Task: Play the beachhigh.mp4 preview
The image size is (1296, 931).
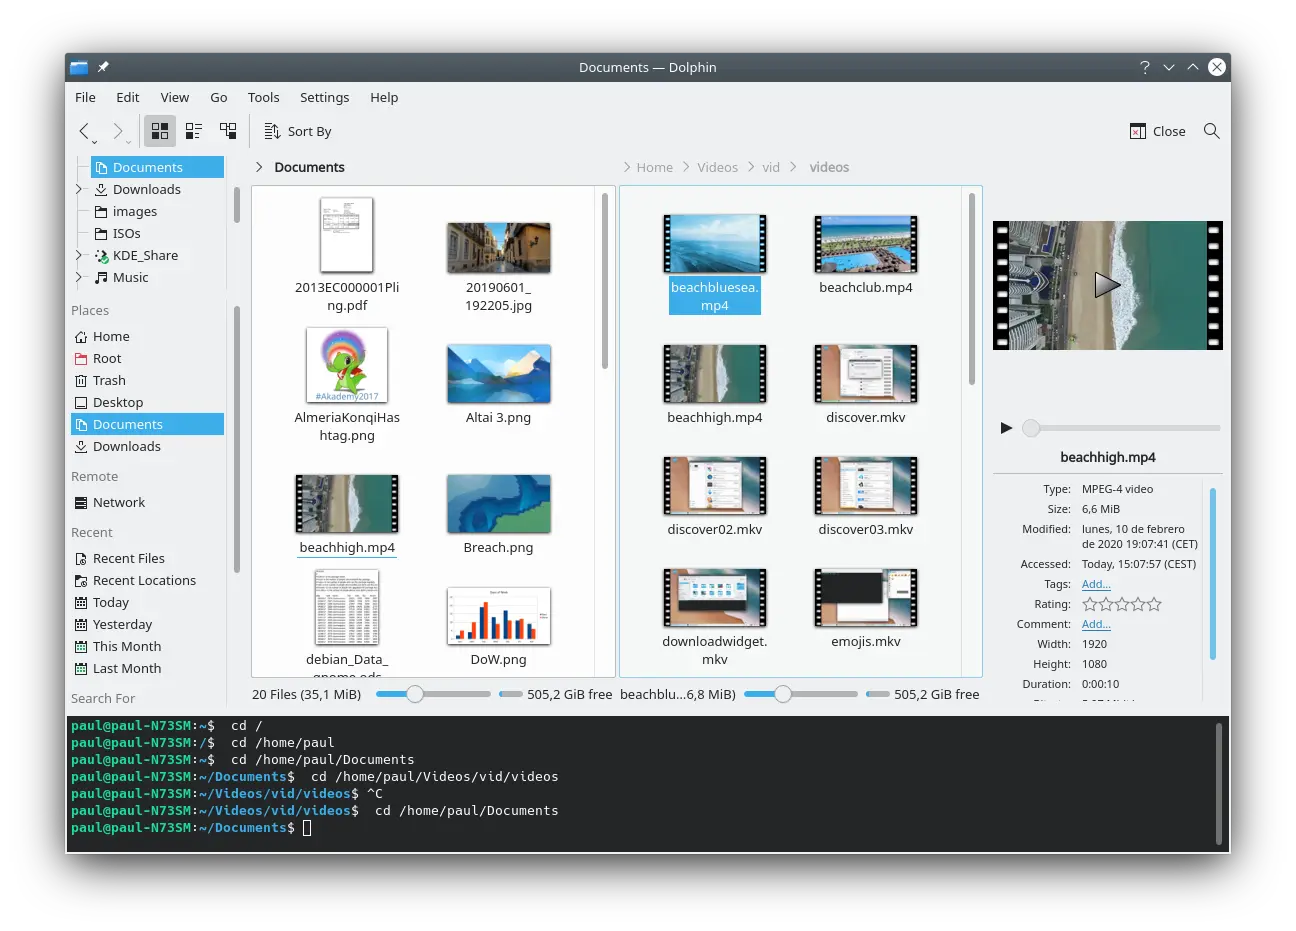Action: point(1006,428)
